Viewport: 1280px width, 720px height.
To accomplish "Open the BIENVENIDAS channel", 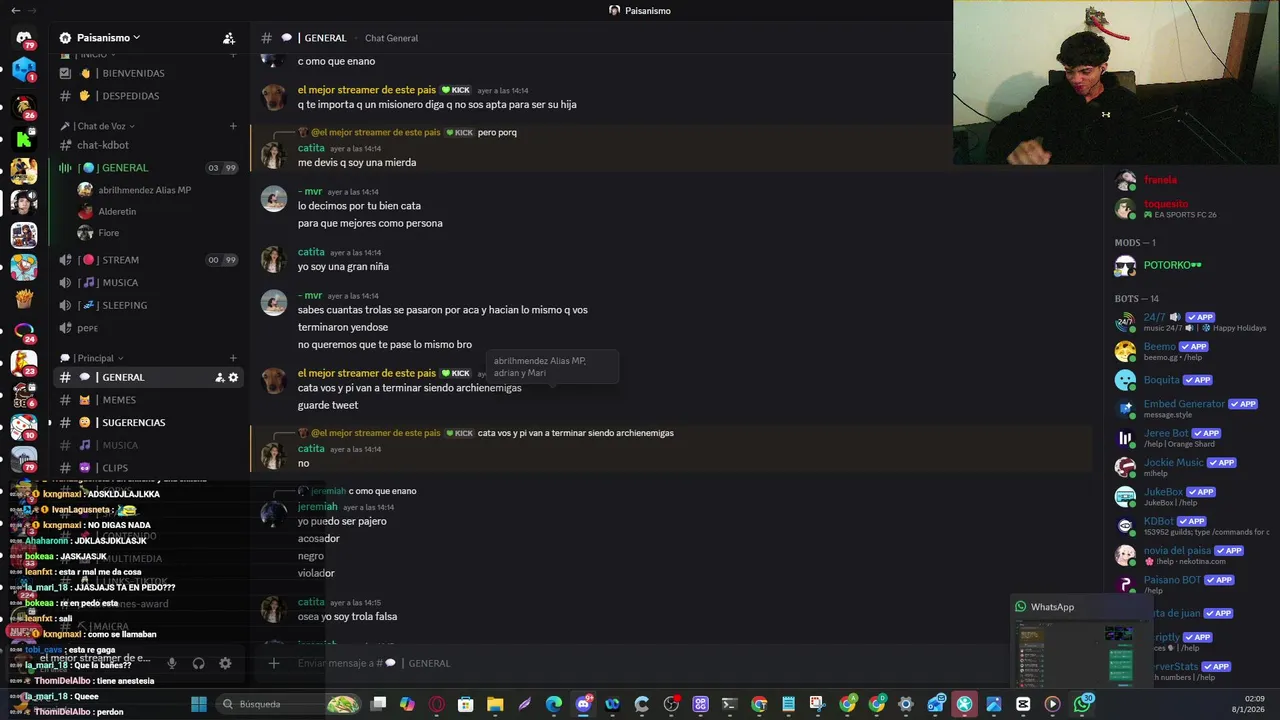I will (150, 73).
